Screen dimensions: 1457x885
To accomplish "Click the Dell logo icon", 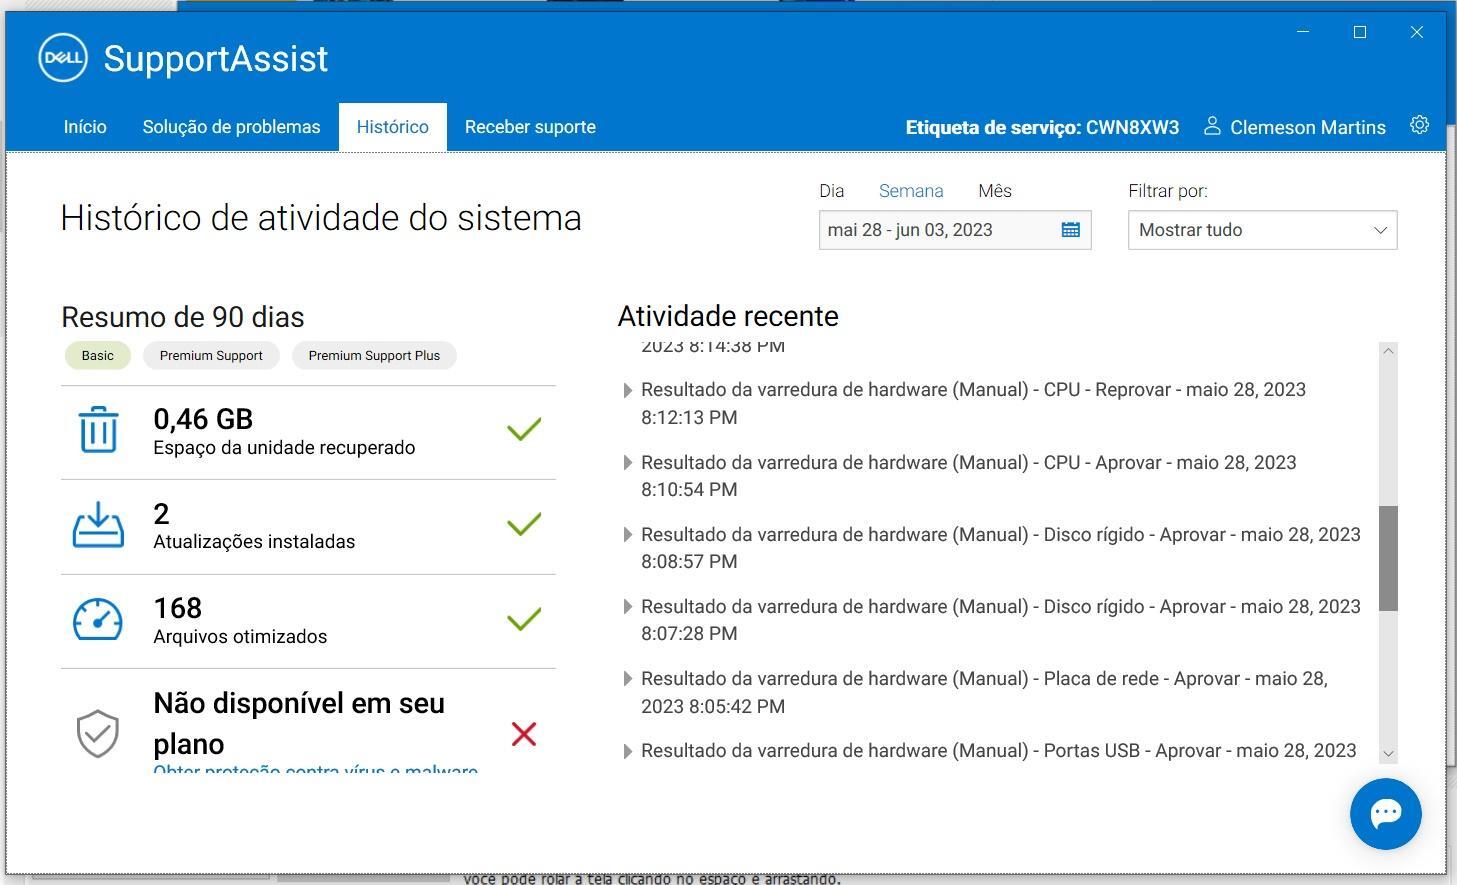I will click(63, 58).
